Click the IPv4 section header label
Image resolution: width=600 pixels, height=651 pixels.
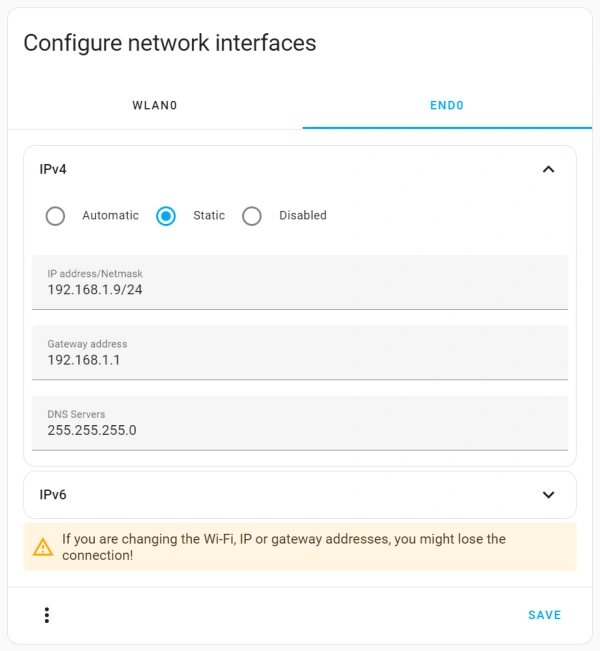(53, 169)
